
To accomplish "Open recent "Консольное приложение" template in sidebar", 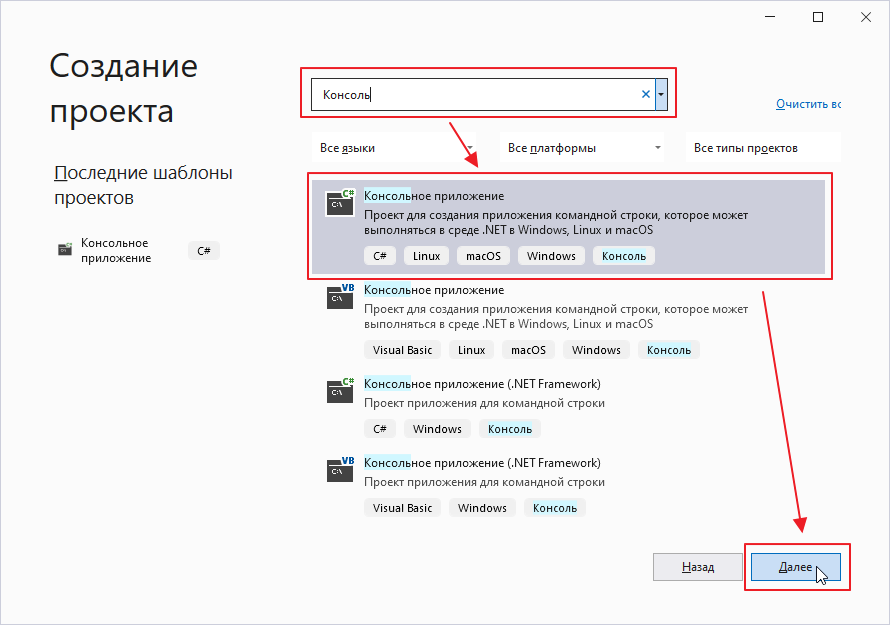I will point(115,250).
